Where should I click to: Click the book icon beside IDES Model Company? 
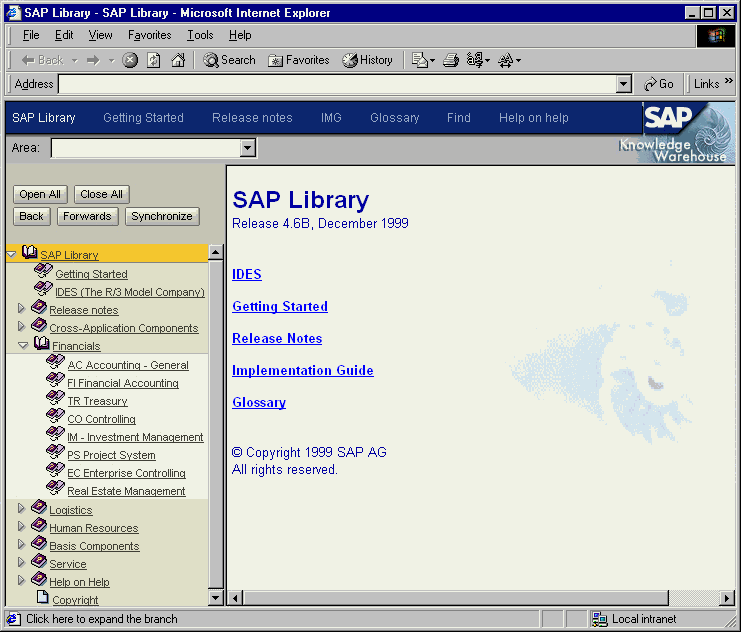[x=43, y=289]
